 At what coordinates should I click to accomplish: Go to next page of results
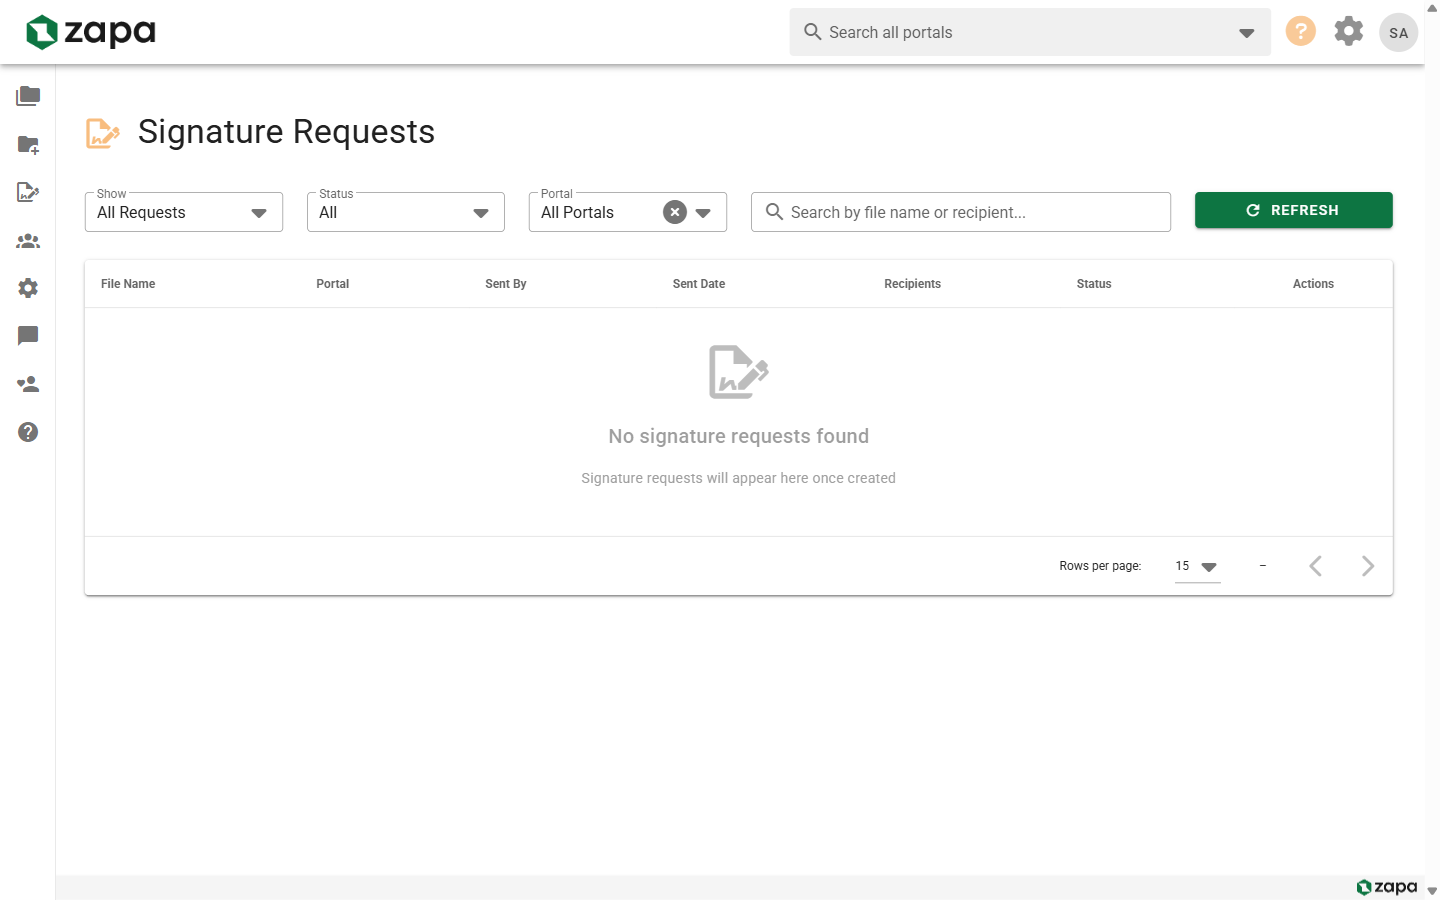tap(1368, 566)
